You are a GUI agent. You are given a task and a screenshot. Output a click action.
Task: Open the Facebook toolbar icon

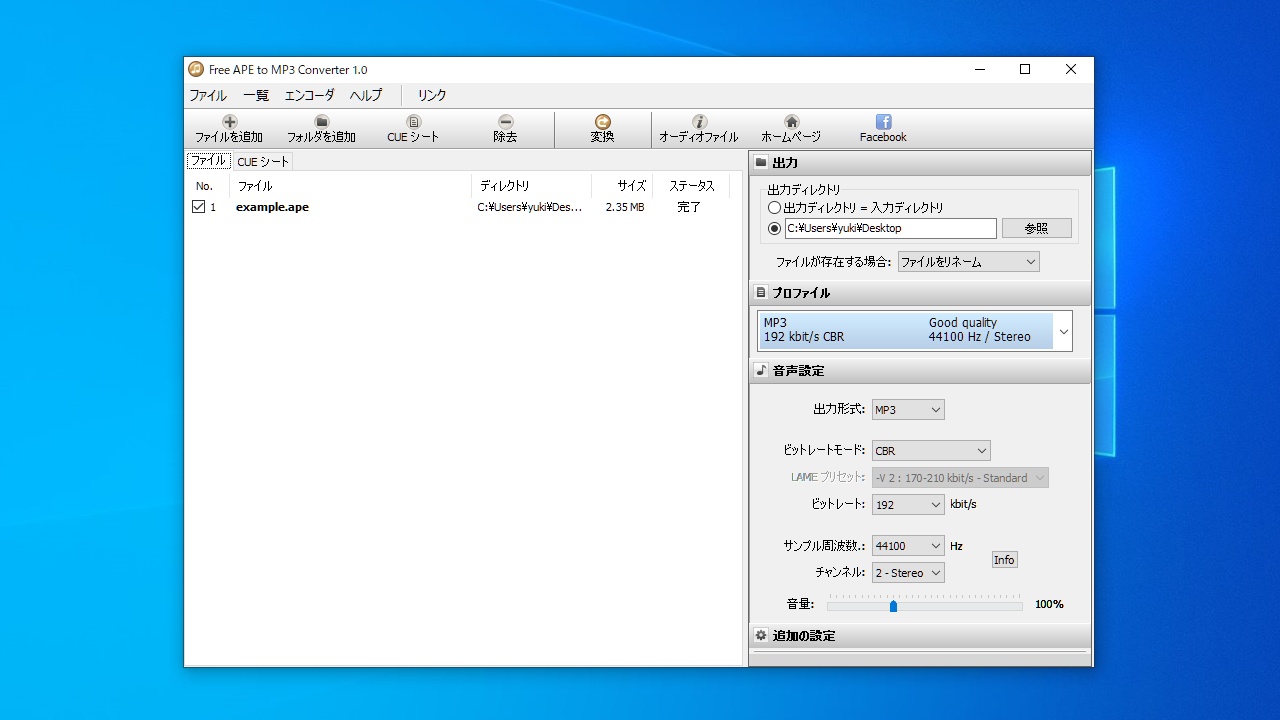coord(883,122)
